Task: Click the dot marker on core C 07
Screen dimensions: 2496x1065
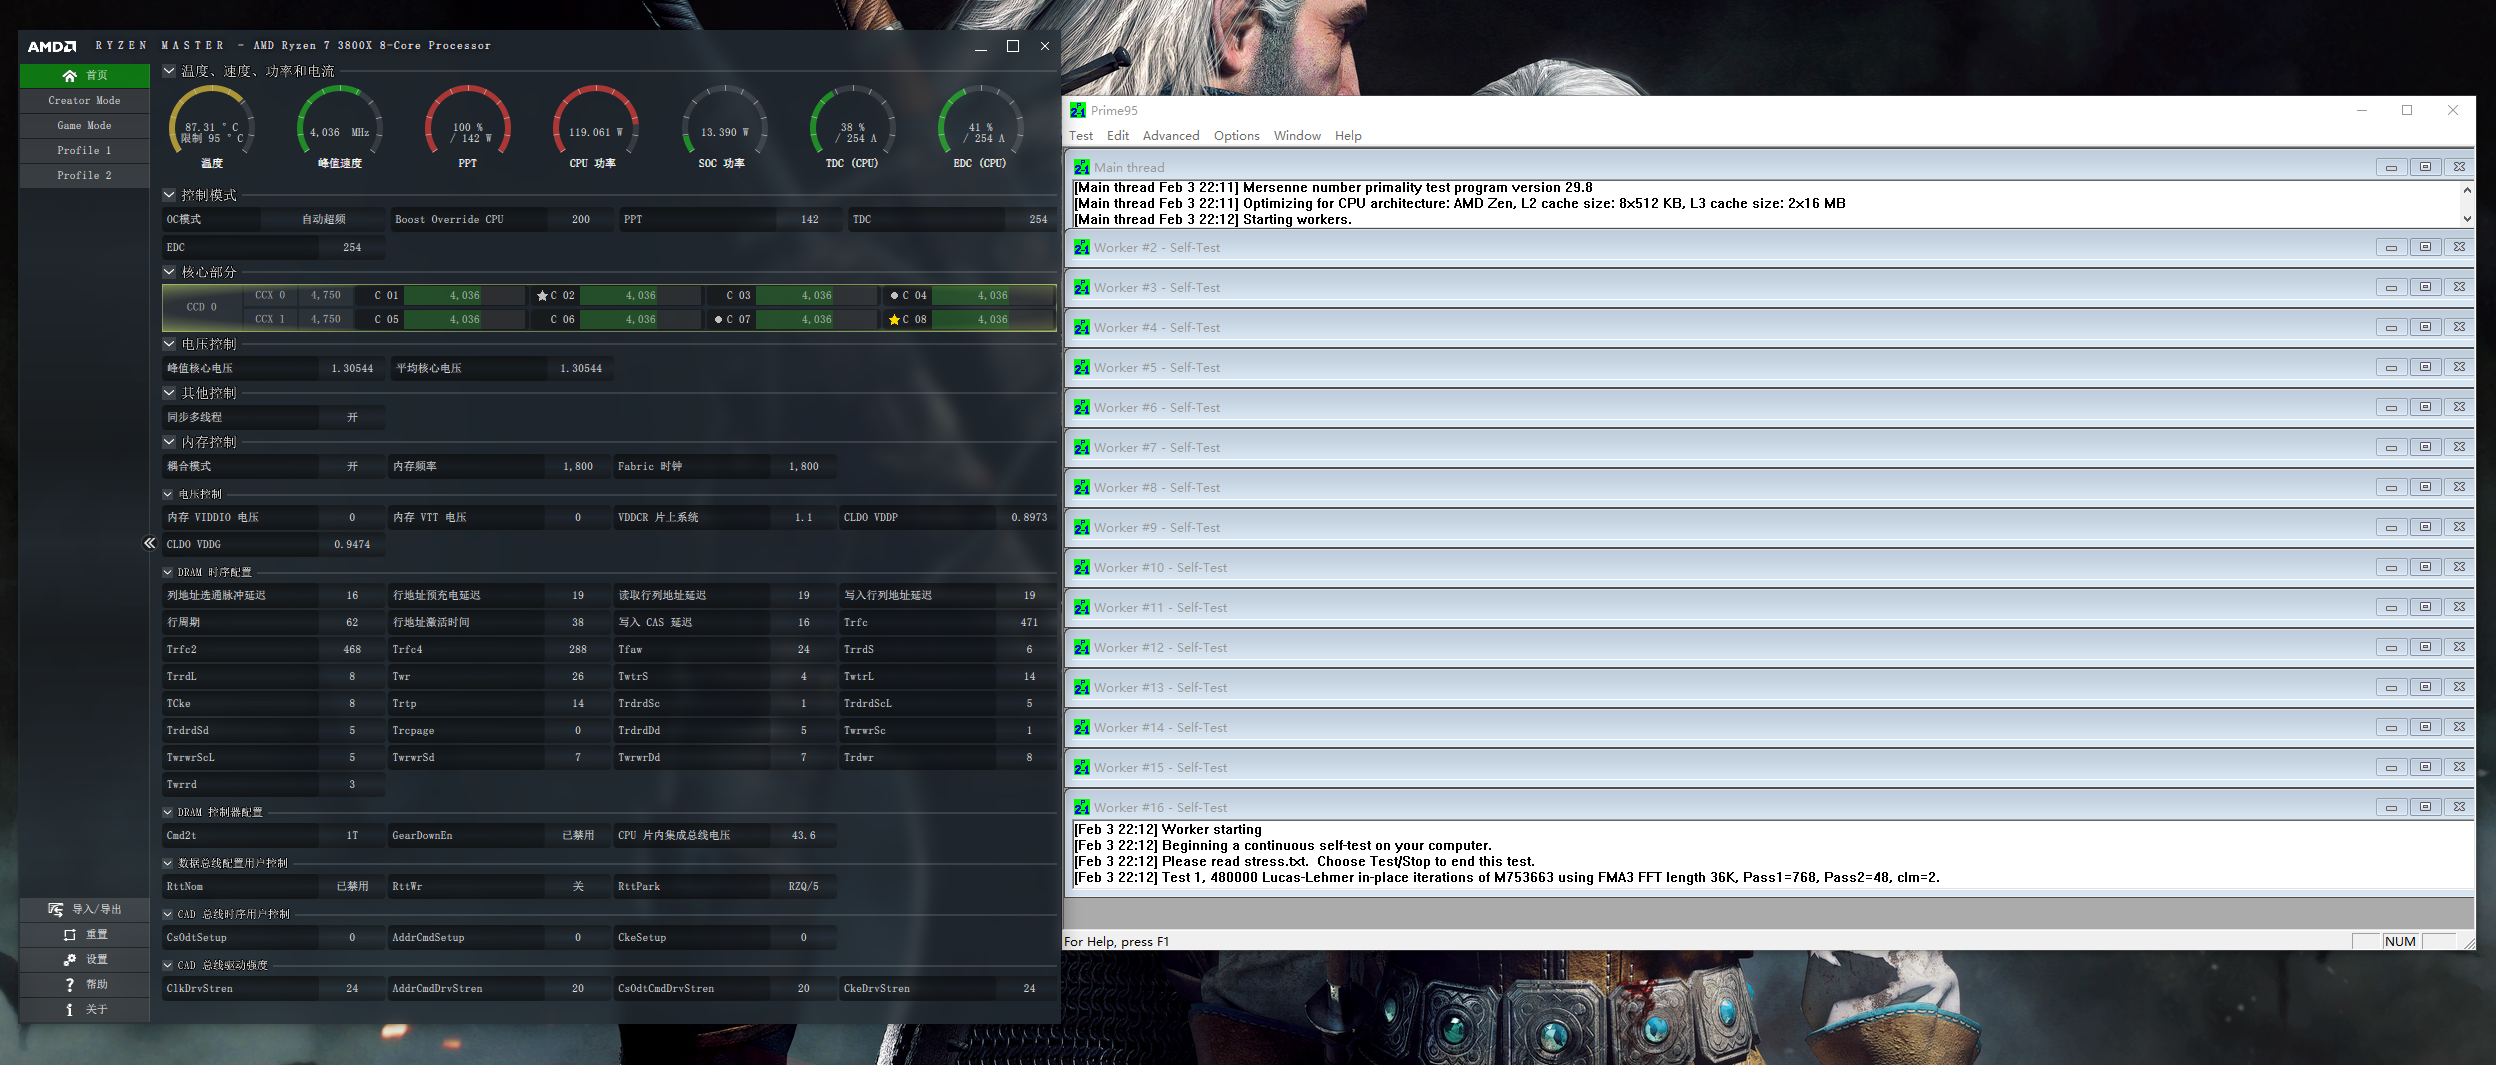Action: point(718,320)
